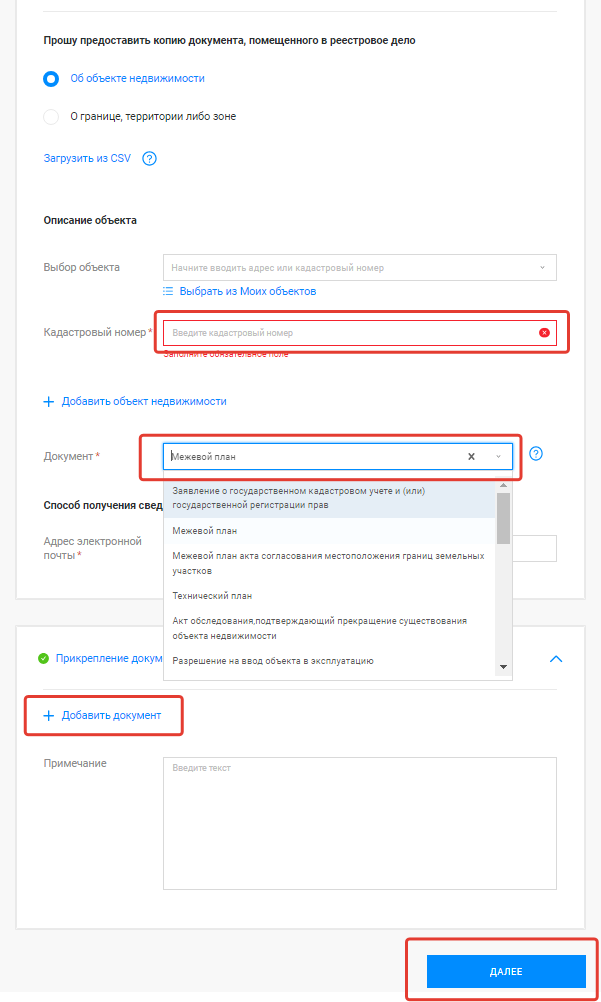The image size is (601, 1002).
Task: Collapse the Документ dropdown arrow
Action: pyautogui.click(x=499, y=457)
